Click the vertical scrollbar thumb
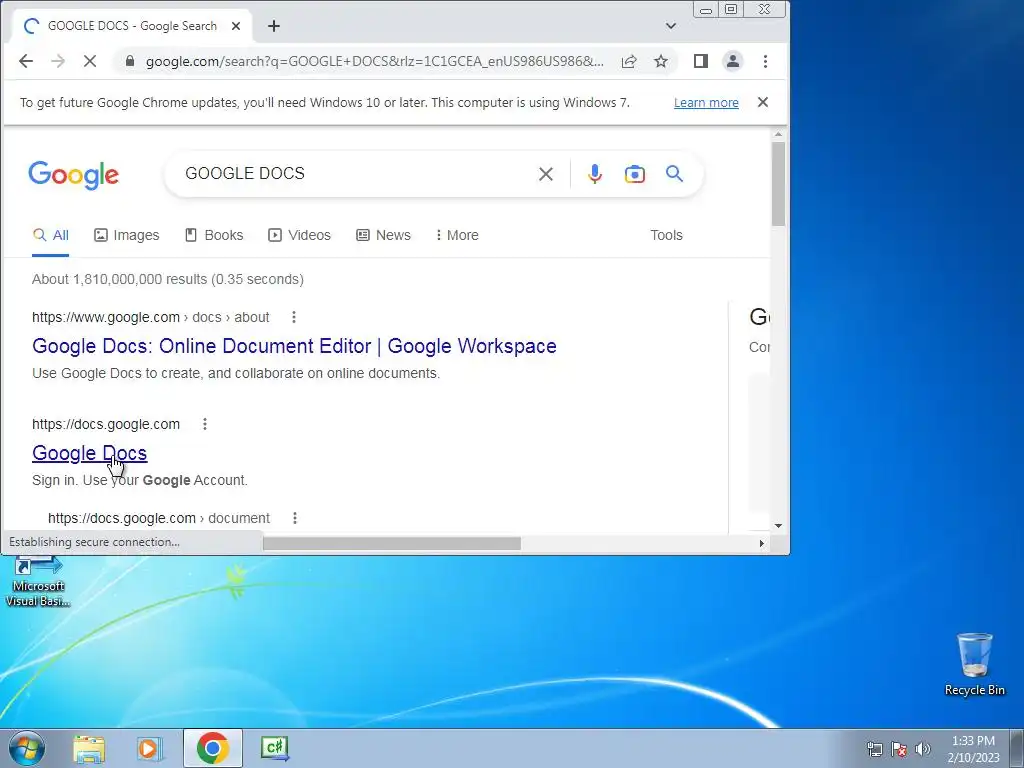The width and height of the screenshot is (1024, 768). point(778,184)
